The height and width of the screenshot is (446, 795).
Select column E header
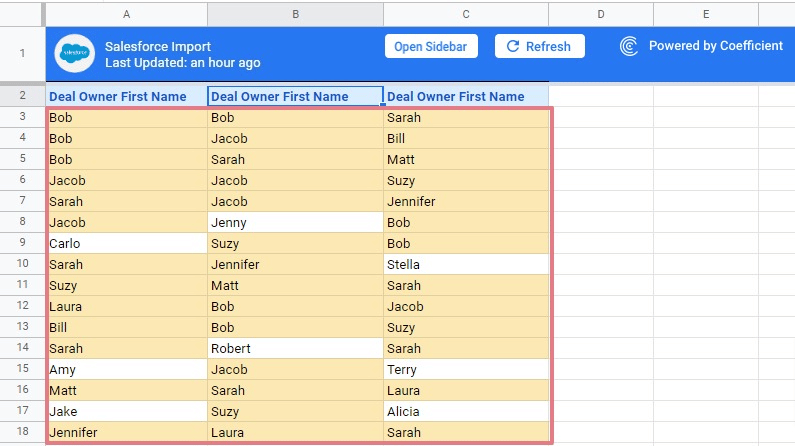click(705, 14)
